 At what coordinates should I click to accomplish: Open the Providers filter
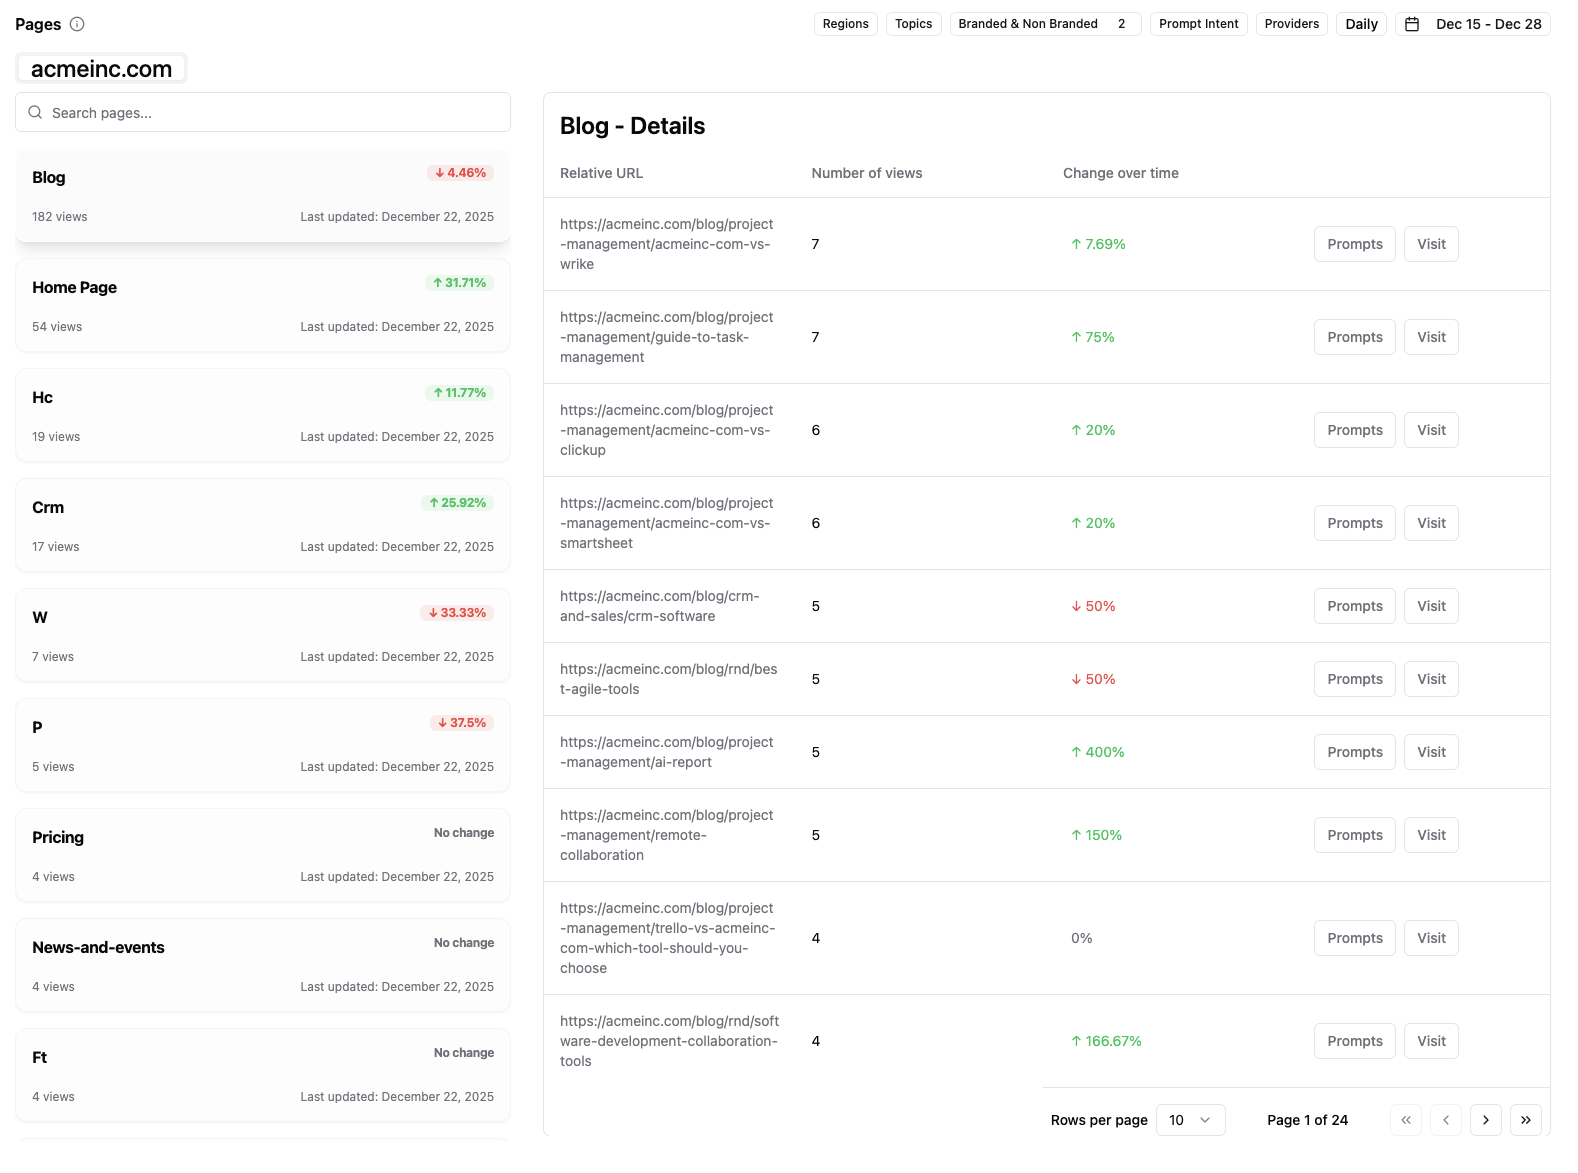[x=1291, y=24]
